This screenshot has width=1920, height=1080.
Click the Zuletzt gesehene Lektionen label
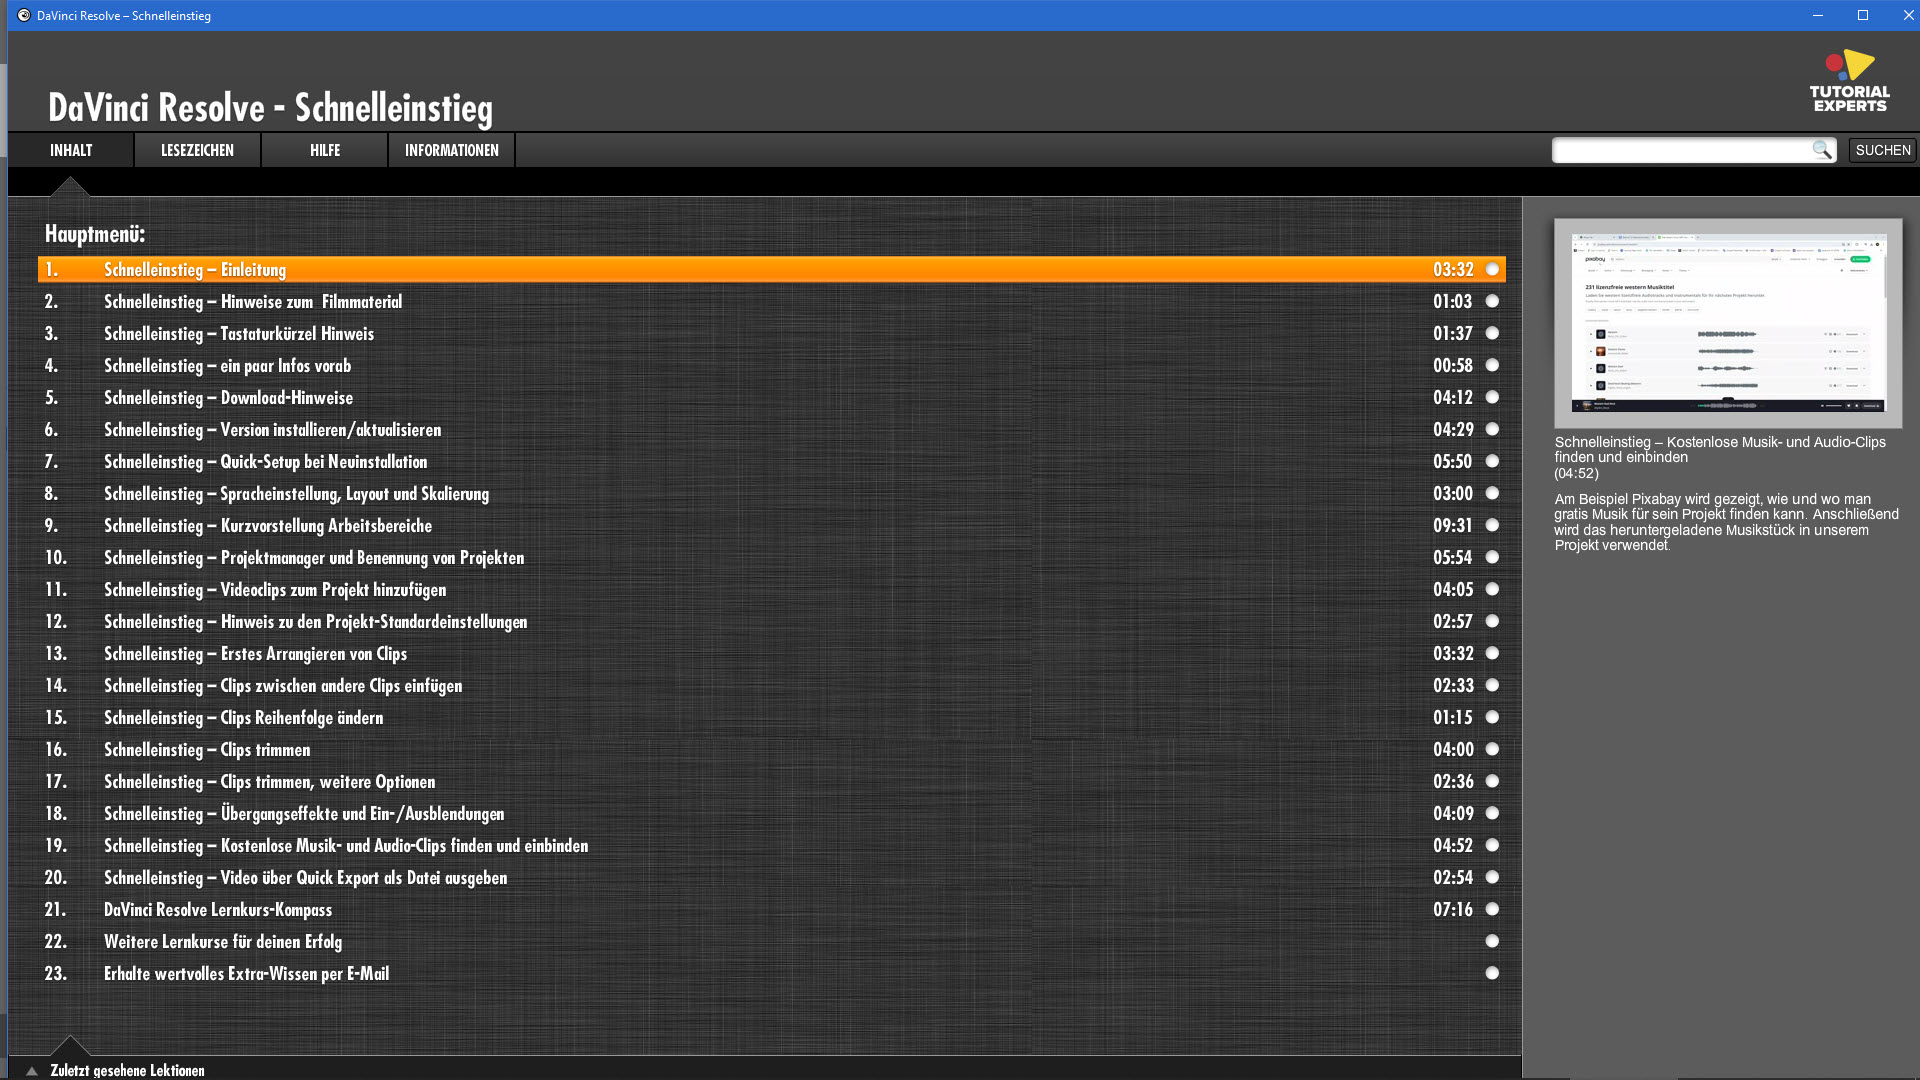127,1070
